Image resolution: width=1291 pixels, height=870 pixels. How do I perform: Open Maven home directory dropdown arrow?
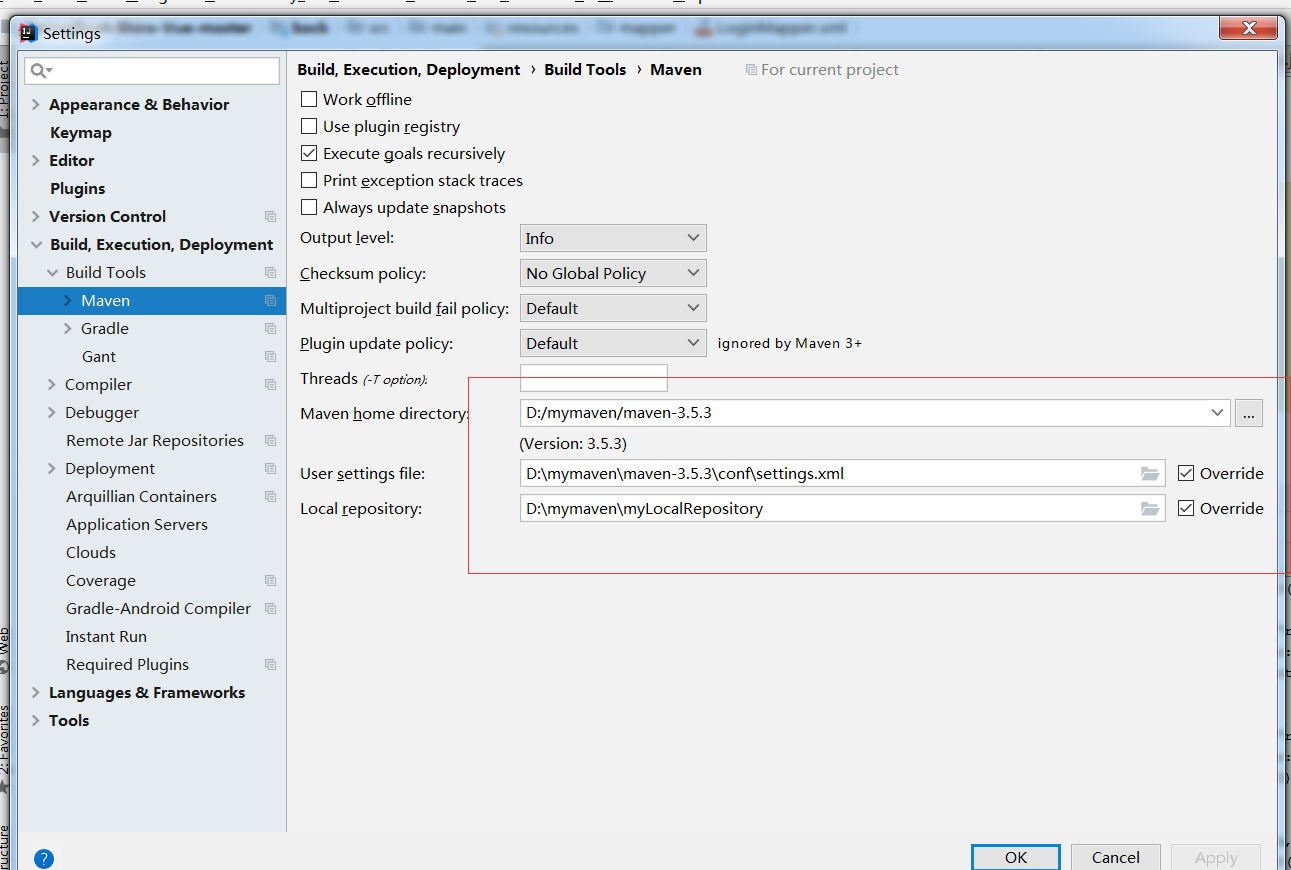coord(1217,412)
